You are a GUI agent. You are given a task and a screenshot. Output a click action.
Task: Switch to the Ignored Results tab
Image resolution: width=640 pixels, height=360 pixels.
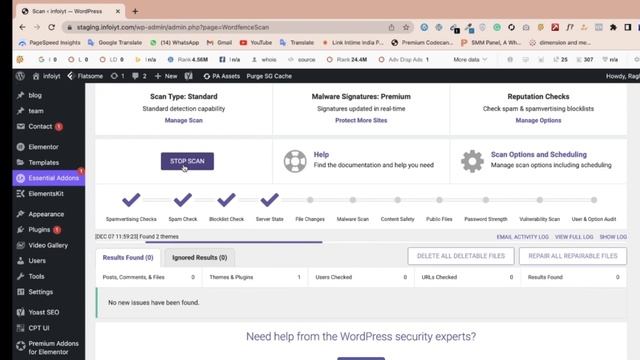pyautogui.click(x=200, y=258)
